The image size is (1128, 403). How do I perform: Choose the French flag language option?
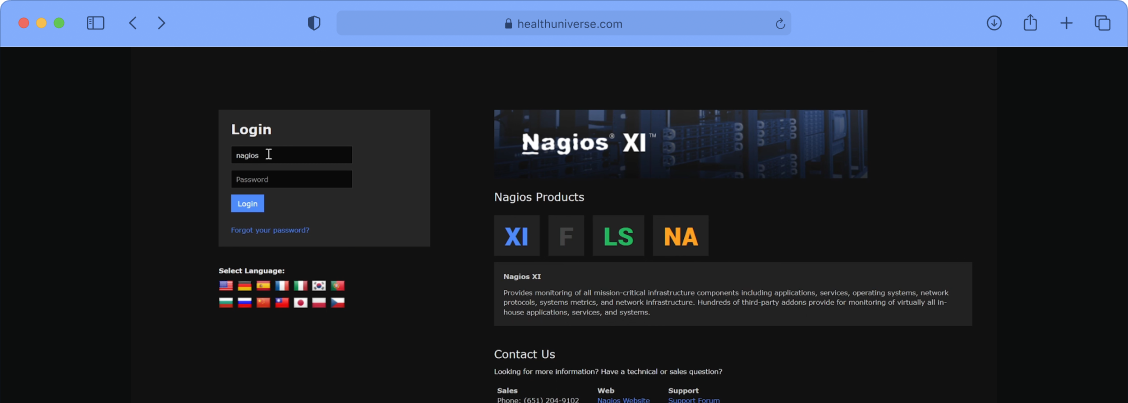(x=282, y=286)
